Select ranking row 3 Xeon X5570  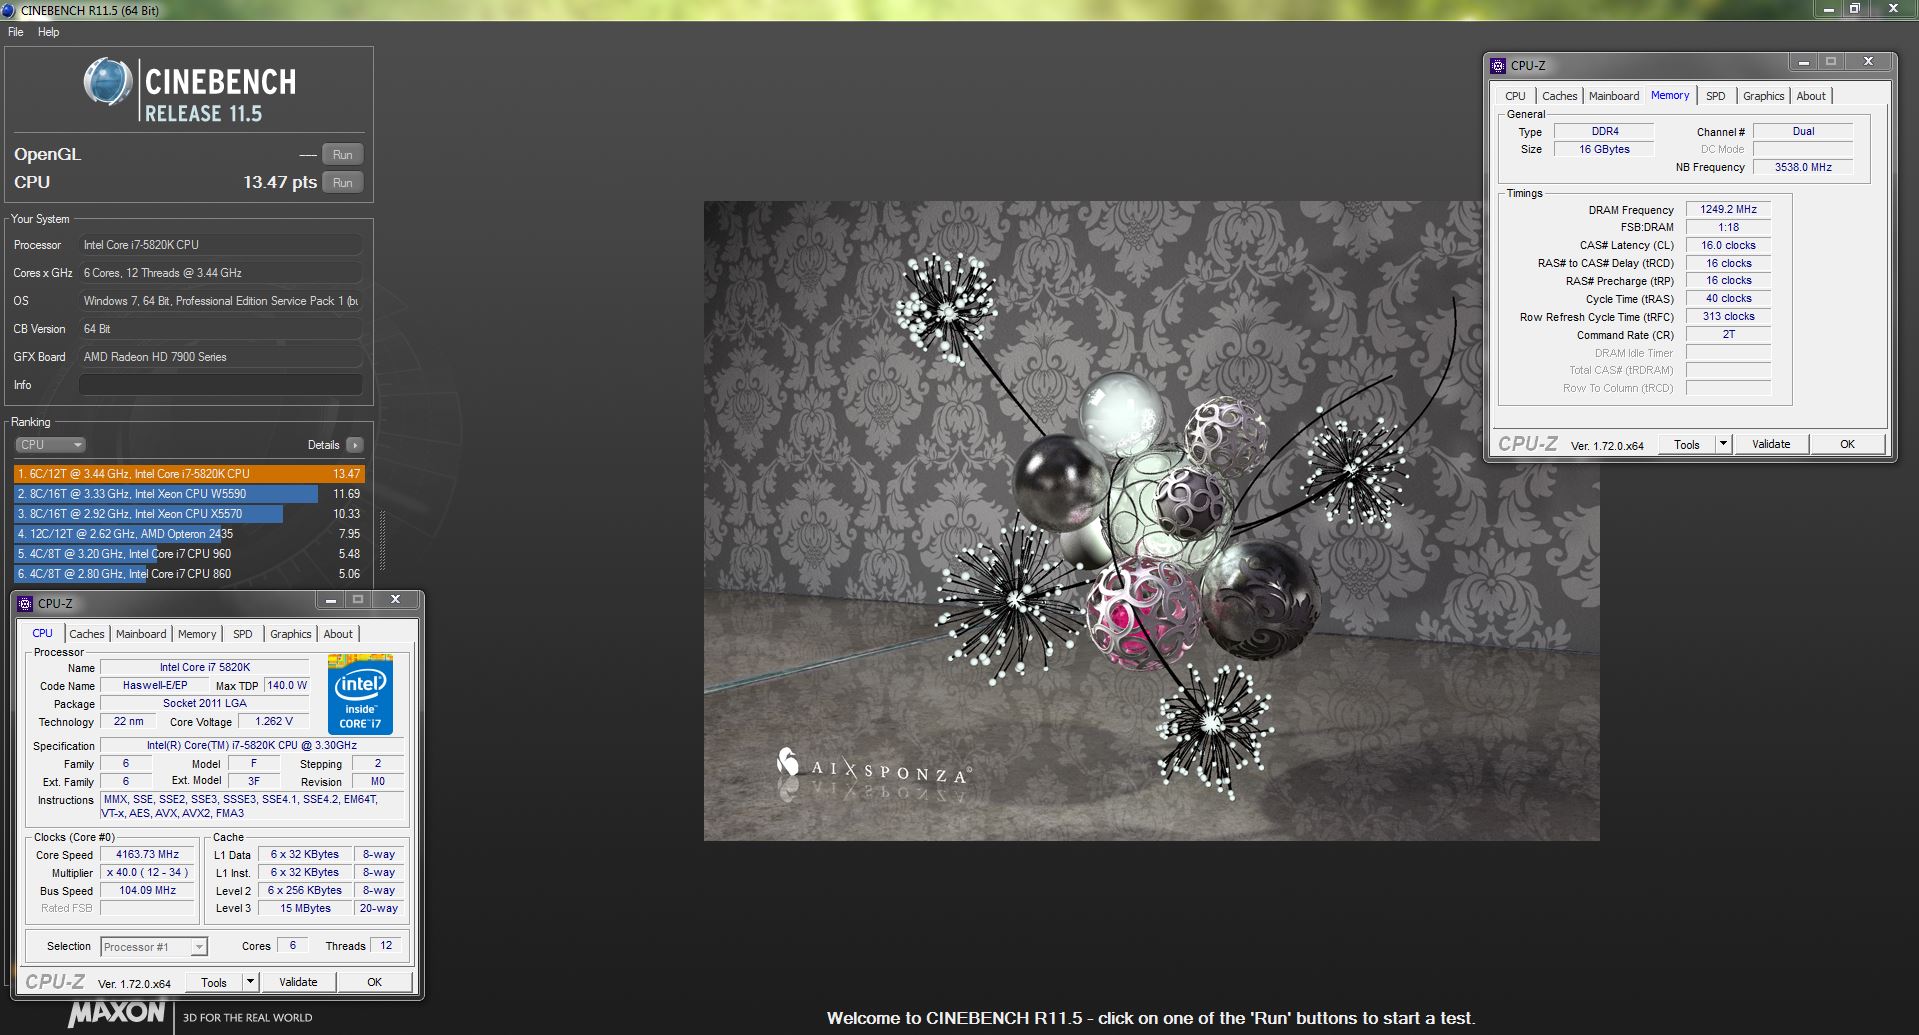click(189, 514)
